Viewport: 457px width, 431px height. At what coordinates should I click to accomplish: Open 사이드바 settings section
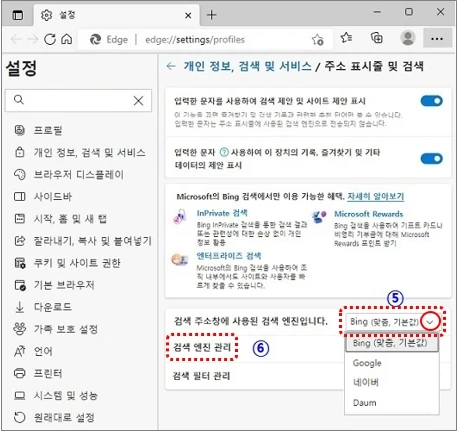click(x=43, y=196)
